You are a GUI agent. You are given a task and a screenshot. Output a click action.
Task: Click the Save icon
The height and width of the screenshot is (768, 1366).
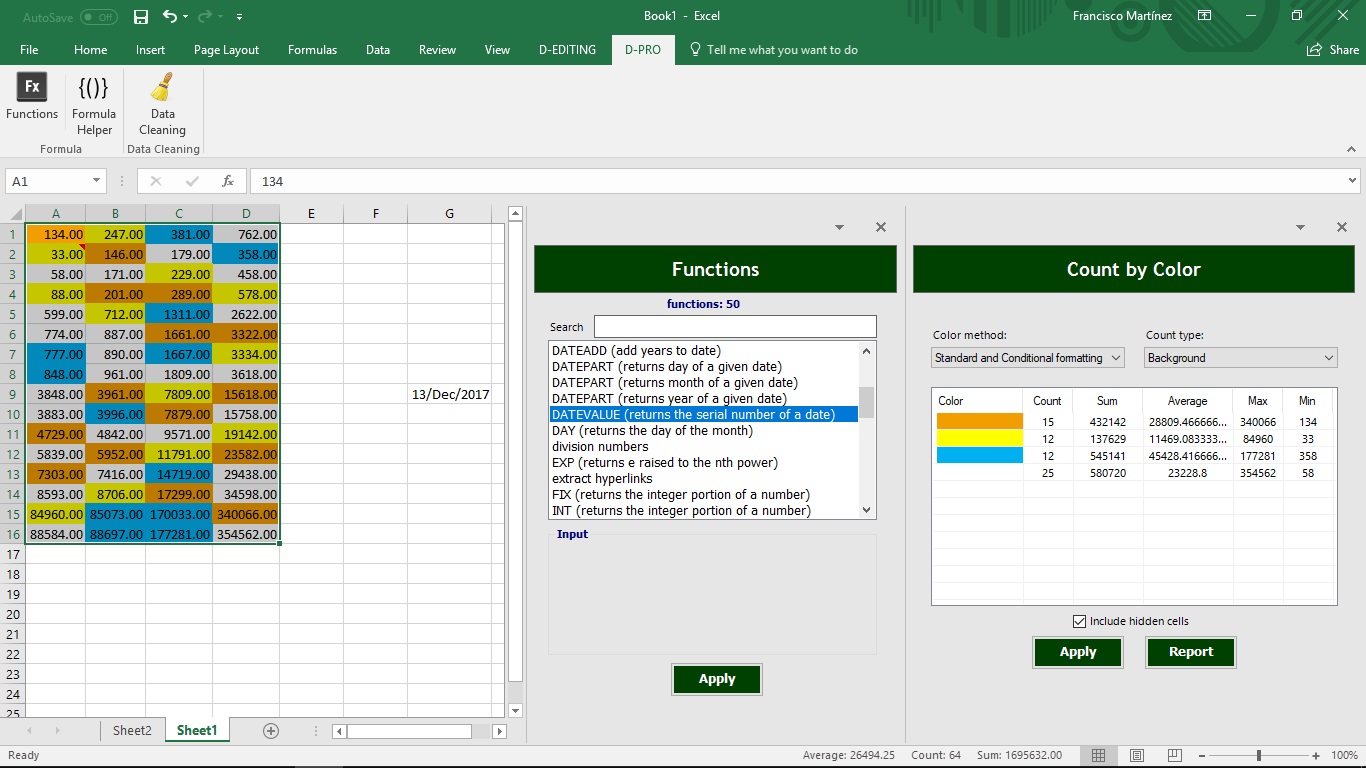click(x=139, y=16)
